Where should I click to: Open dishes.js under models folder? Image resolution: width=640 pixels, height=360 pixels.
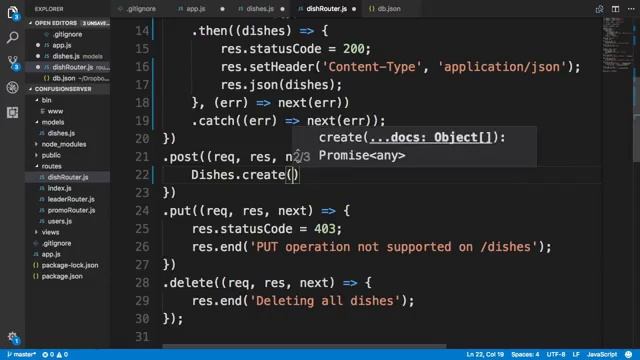click(61, 133)
